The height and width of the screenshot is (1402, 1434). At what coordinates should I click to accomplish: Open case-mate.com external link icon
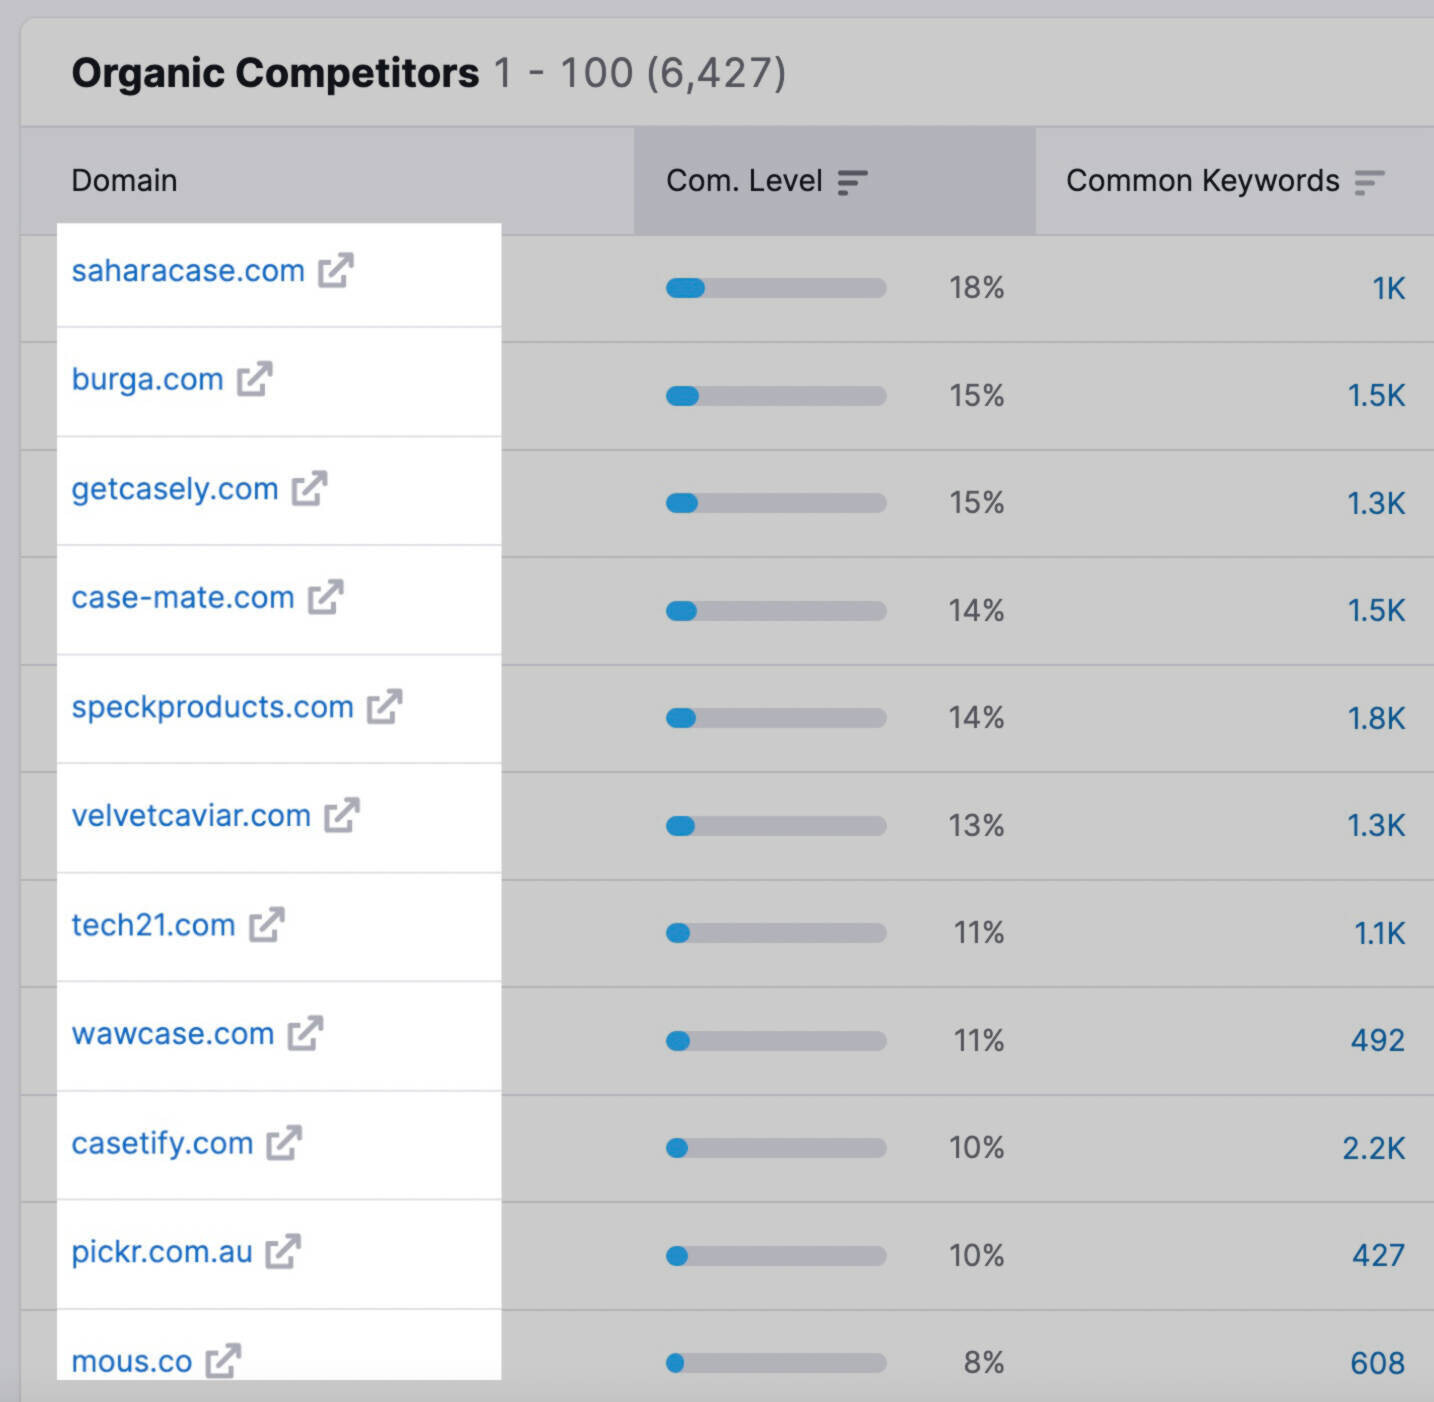pos(325,597)
